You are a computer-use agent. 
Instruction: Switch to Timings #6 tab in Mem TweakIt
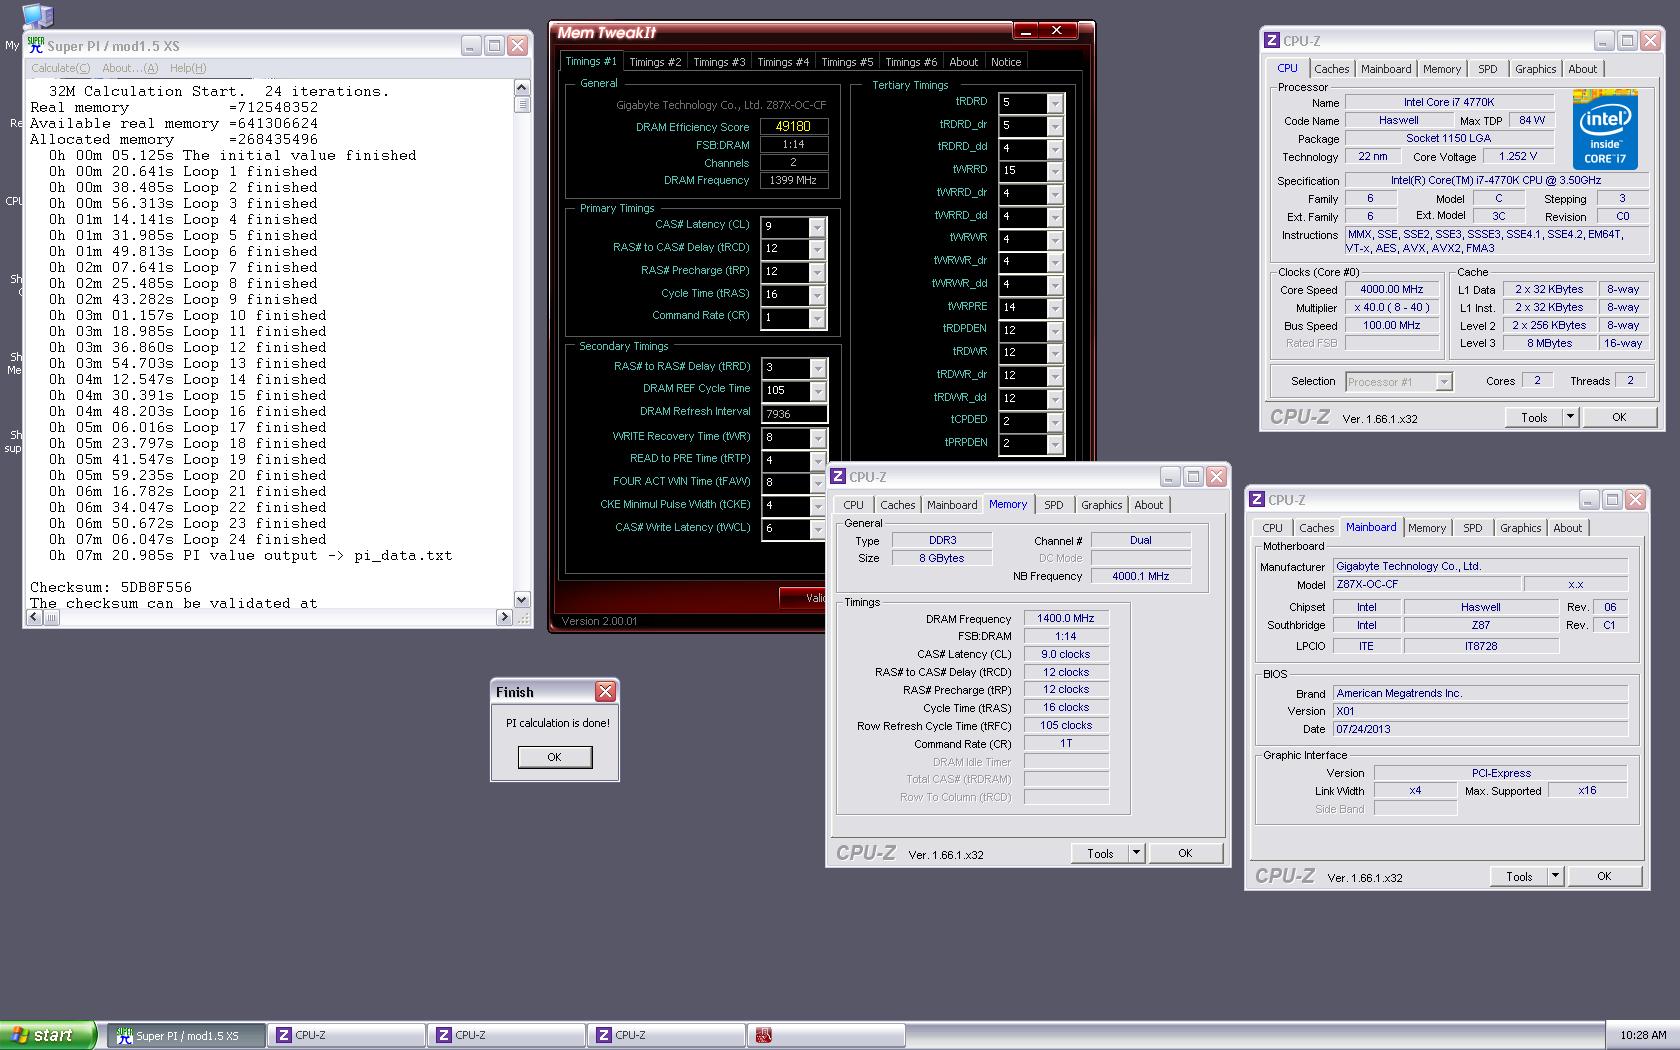click(x=911, y=62)
